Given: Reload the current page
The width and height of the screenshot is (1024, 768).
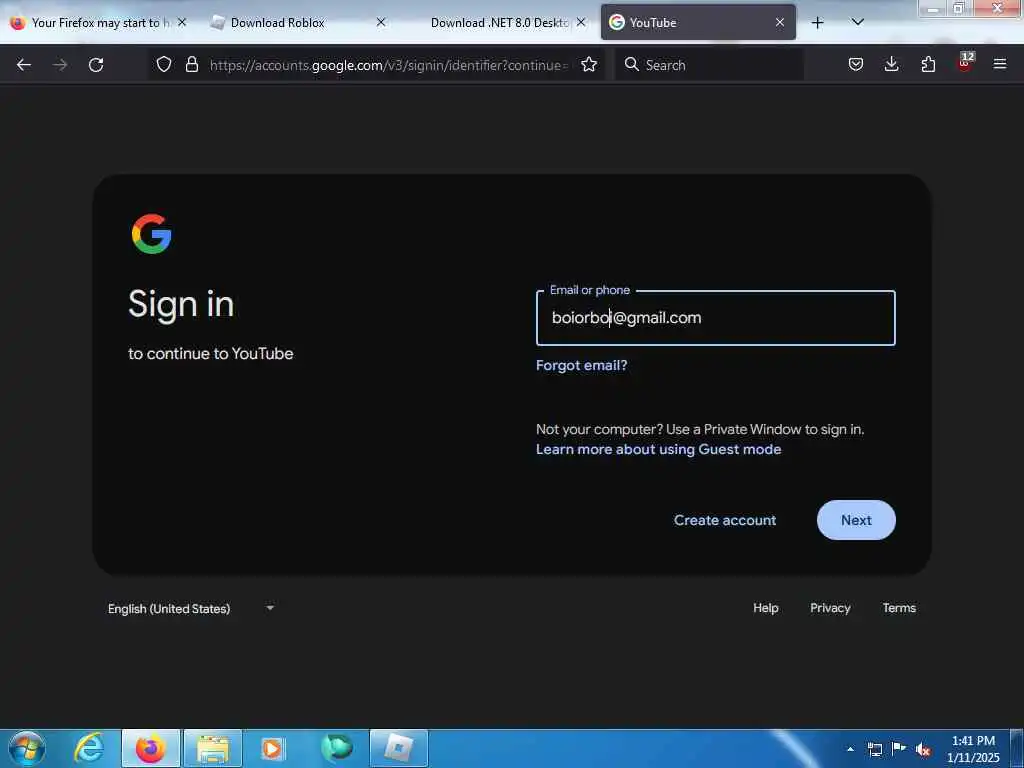Looking at the screenshot, I should tap(96, 65).
